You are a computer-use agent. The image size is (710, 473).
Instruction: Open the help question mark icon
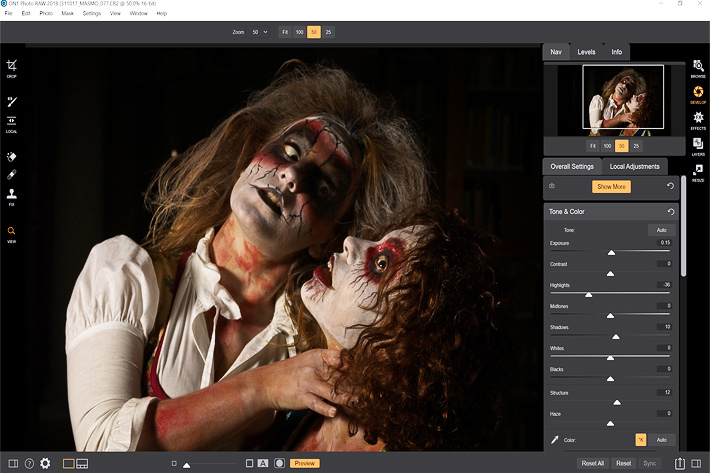[29, 463]
